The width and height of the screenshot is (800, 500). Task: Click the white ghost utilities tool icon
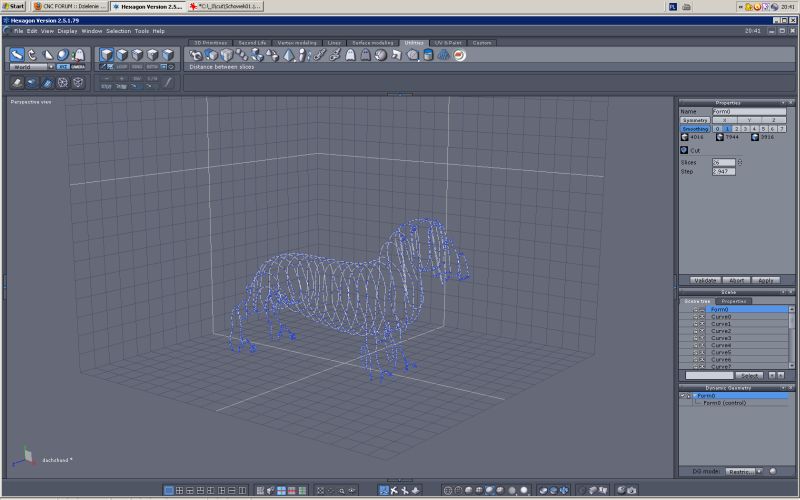coord(350,55)
